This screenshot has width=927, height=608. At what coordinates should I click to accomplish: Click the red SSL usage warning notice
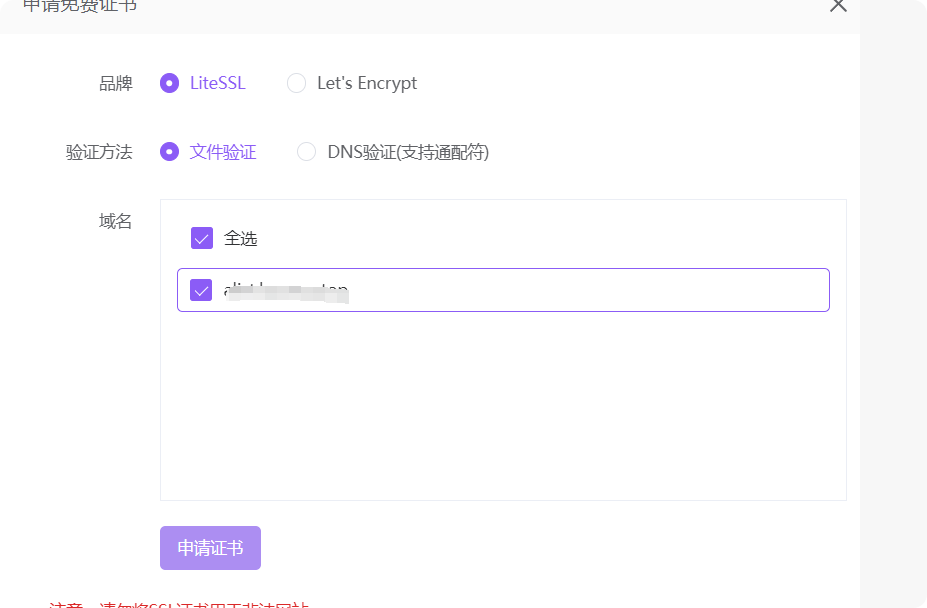(x=170, y=604)
